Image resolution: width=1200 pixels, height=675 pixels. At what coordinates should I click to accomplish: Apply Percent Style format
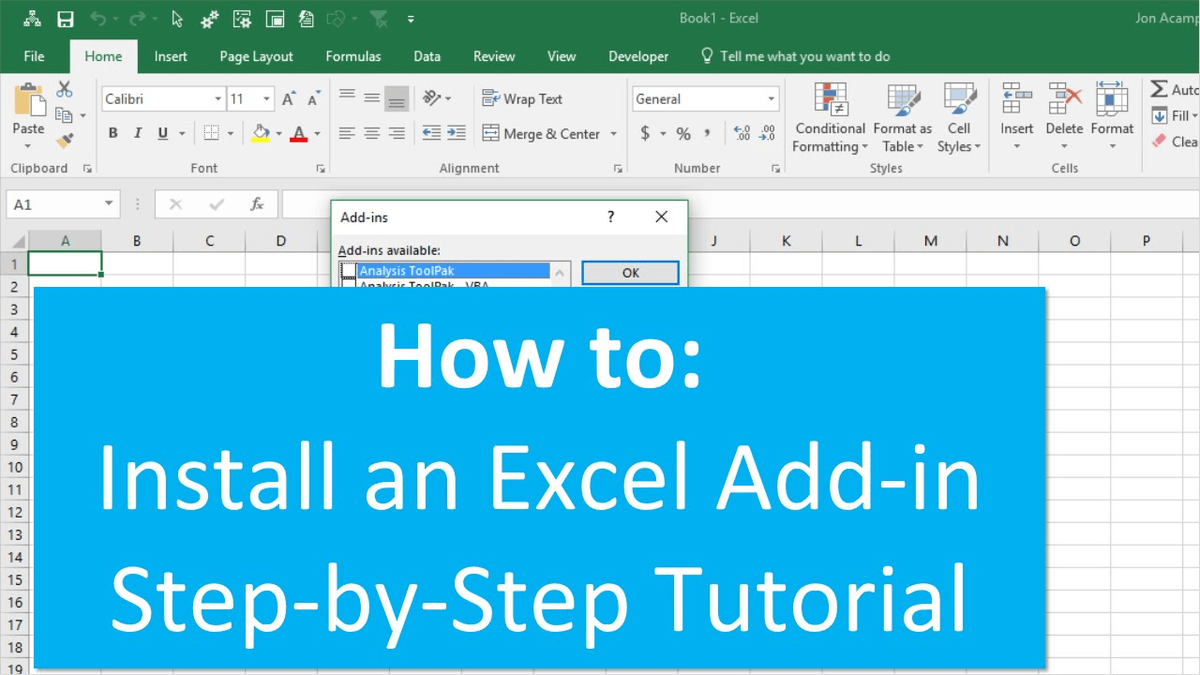pyautogui.click(x=683, y=133)
